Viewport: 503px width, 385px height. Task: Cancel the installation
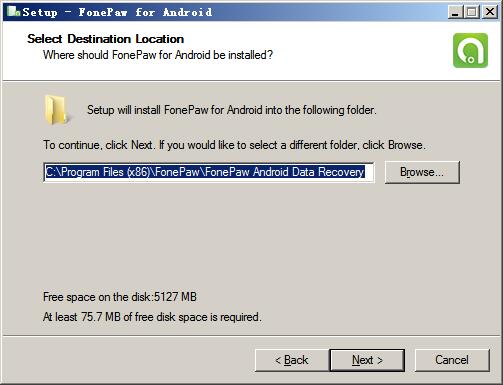pos(452,360)
